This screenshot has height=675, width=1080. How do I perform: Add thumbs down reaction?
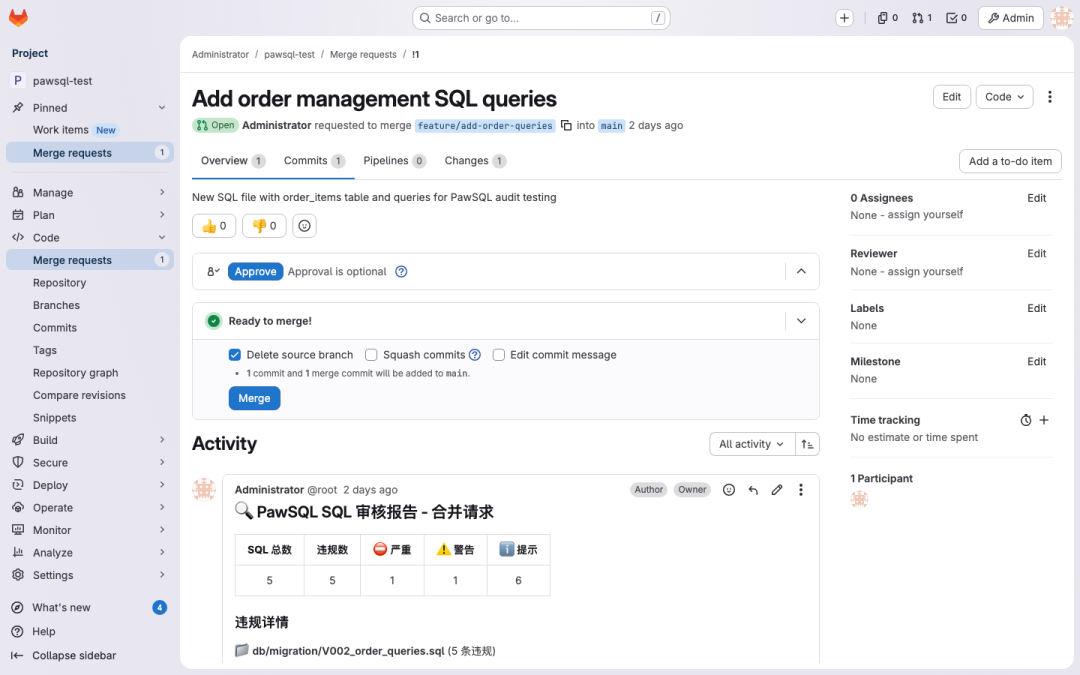pos(264,226)
